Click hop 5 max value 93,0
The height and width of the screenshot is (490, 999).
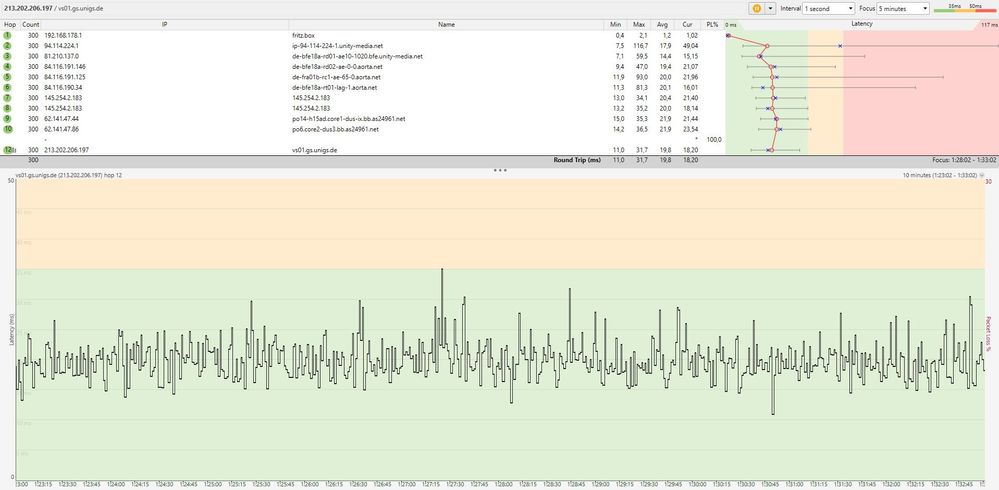click(642, 77)
